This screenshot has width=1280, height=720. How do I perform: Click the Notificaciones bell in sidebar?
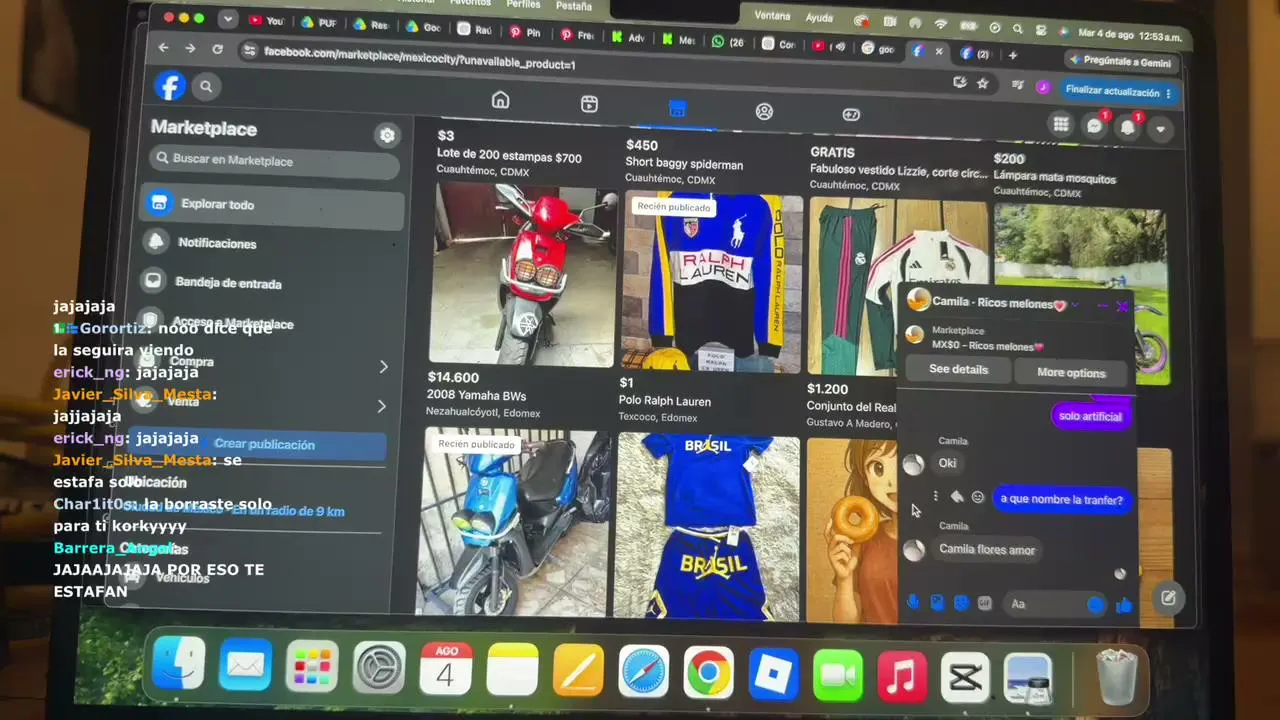click(155, 242)
